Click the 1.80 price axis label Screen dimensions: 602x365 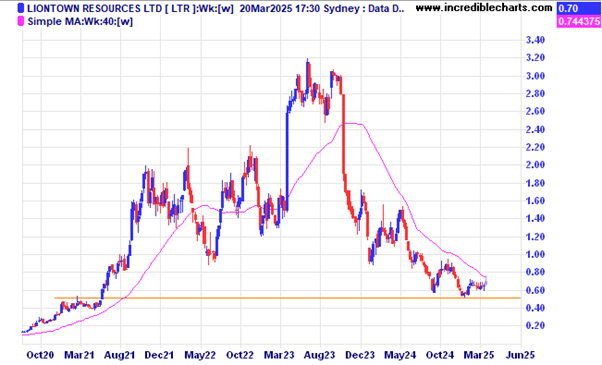click(535, 183)
